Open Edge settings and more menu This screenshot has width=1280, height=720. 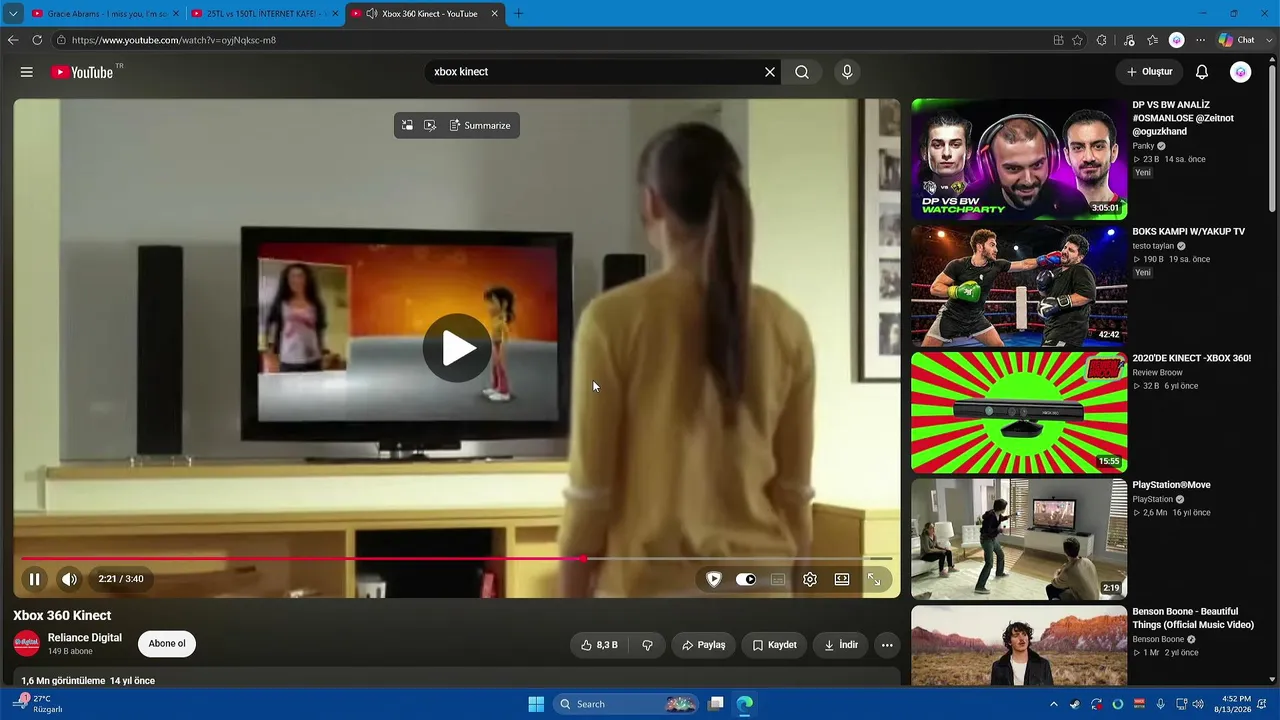tap(1200, 40)
